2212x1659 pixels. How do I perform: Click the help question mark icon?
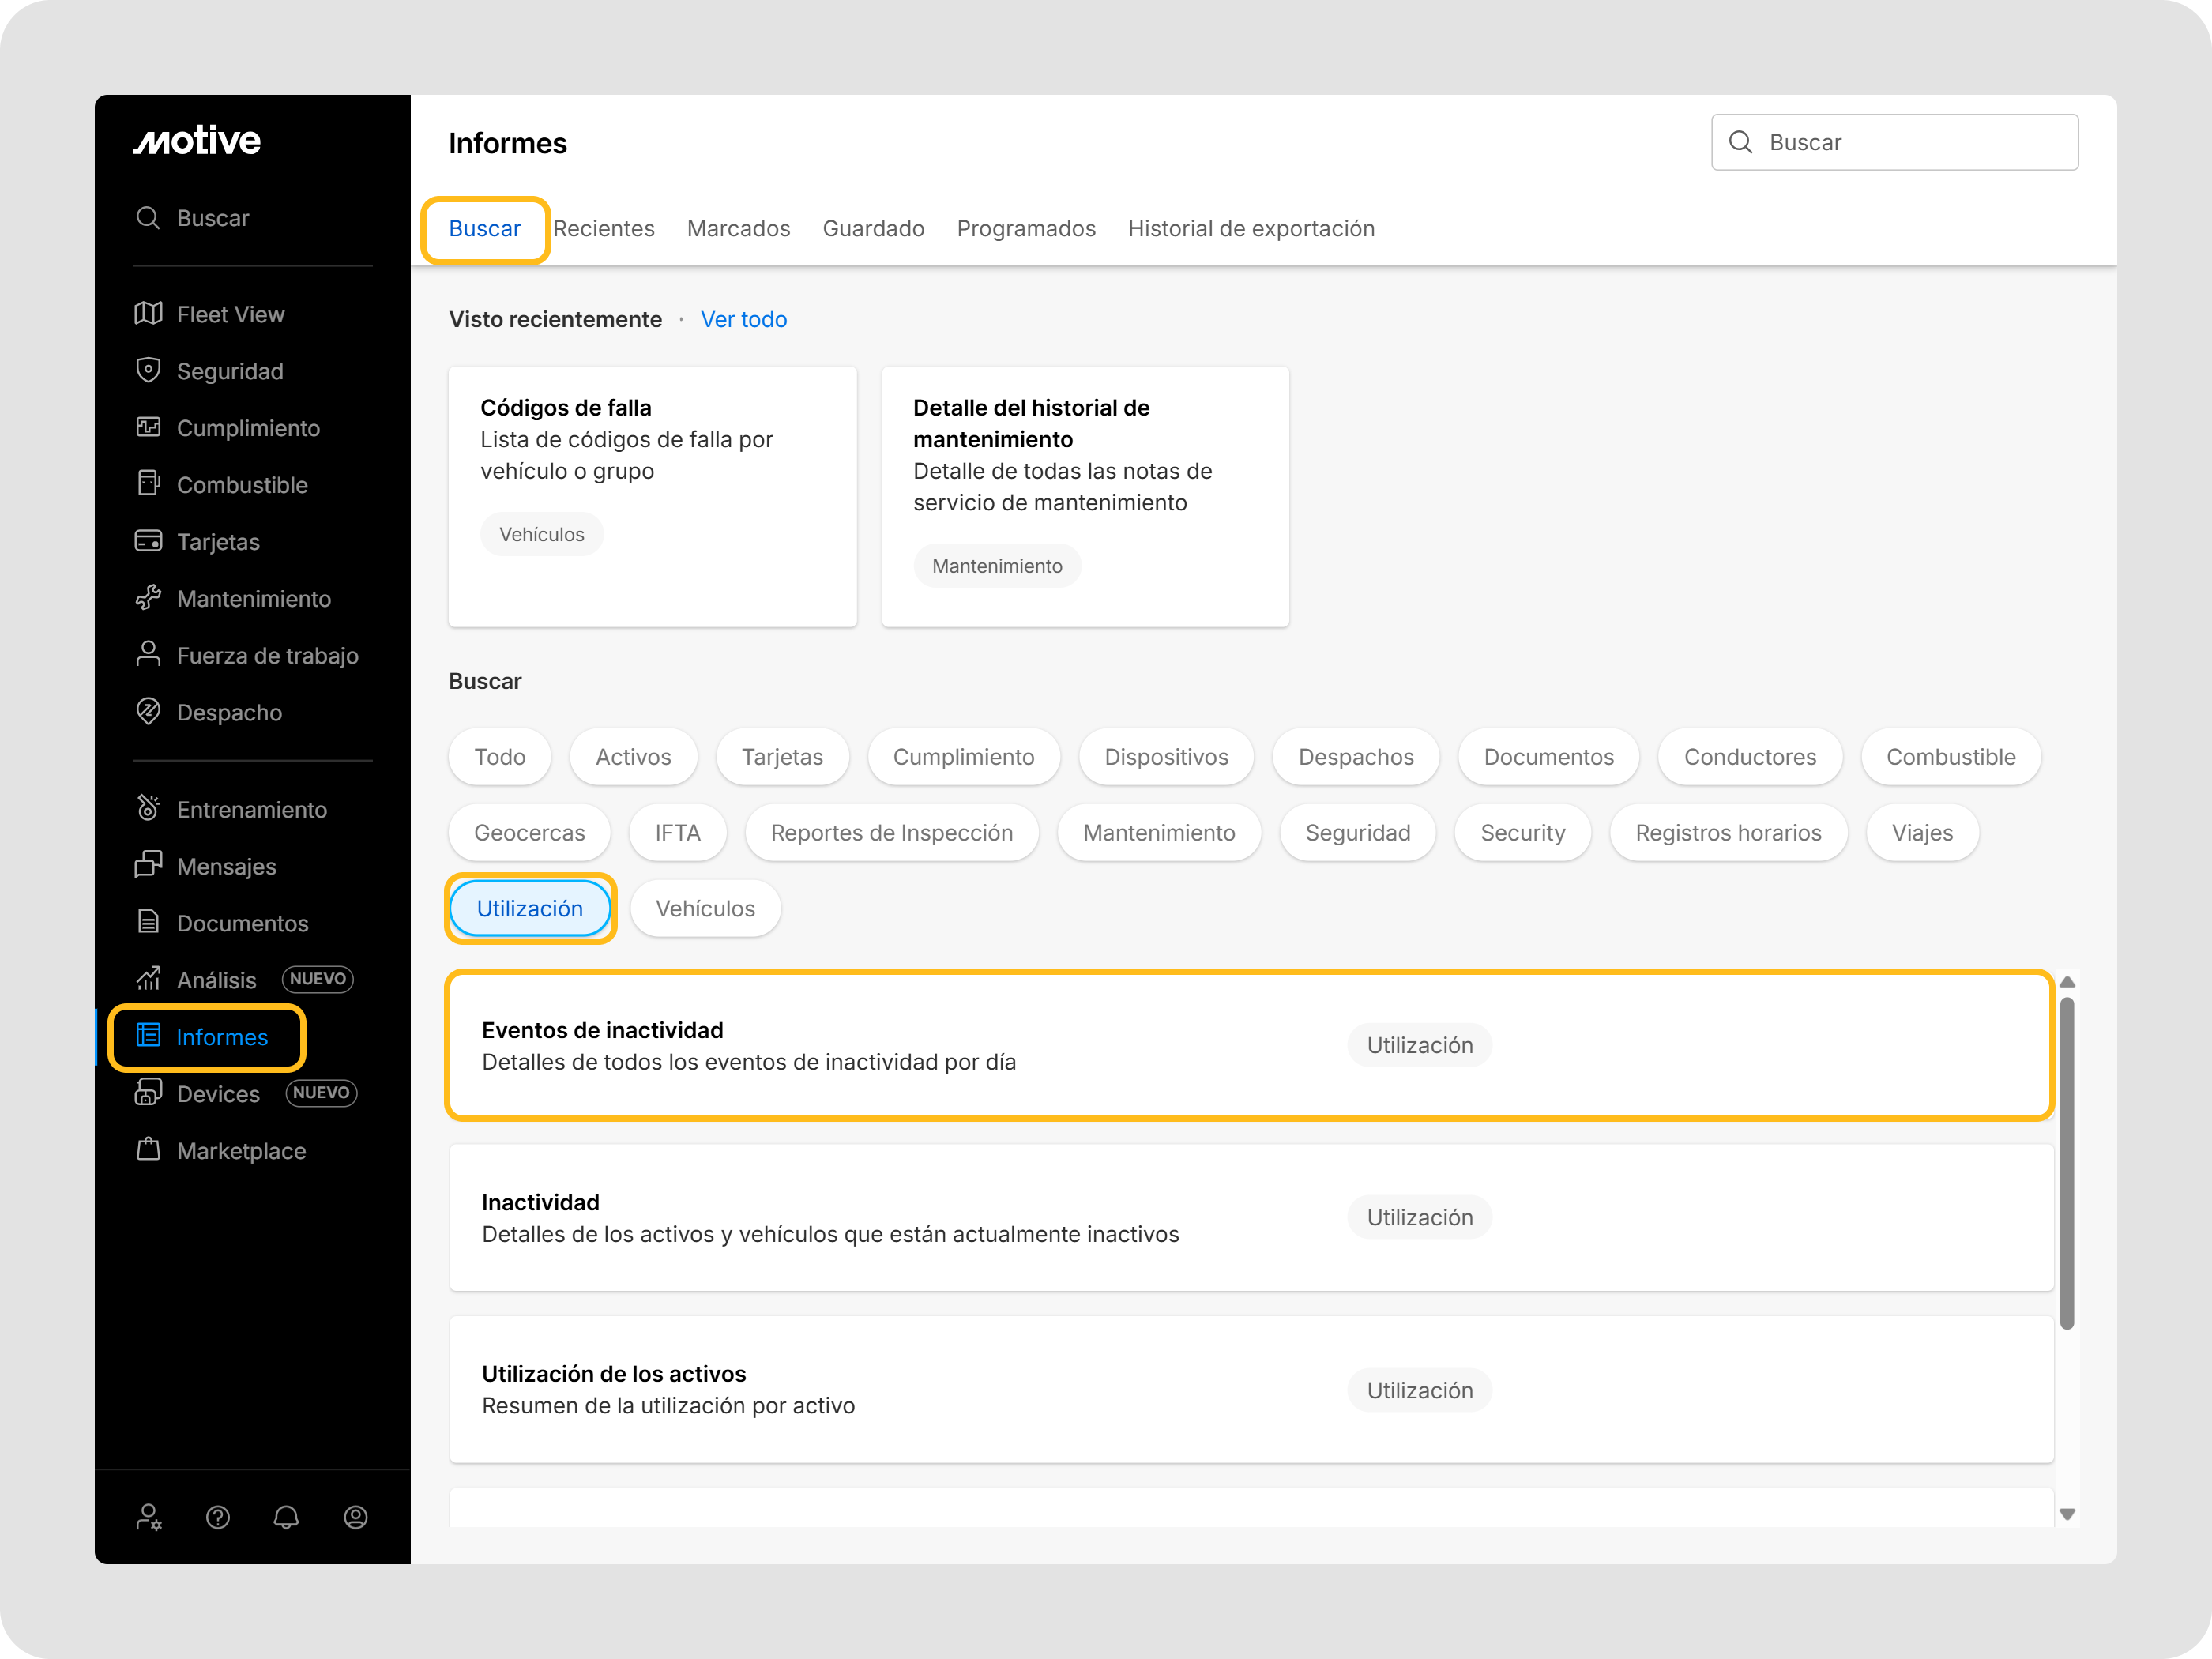(218, 1517)
